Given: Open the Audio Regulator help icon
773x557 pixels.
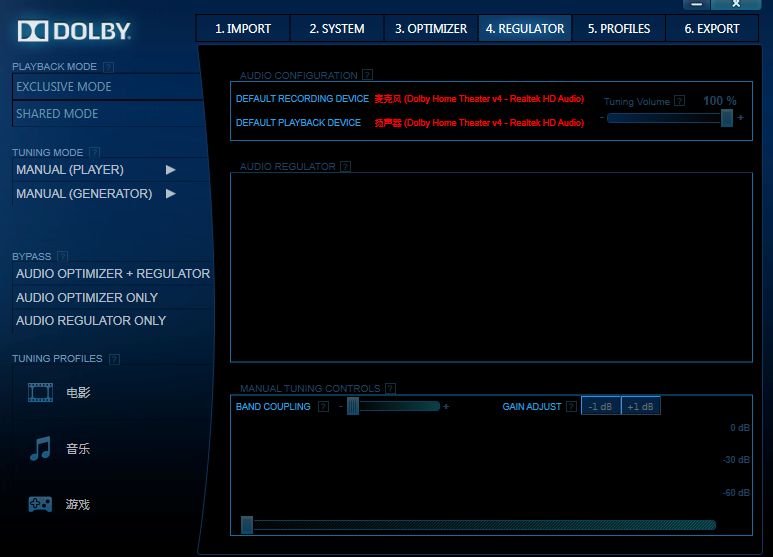Looking at the screenshot, I should pos(346,166).
